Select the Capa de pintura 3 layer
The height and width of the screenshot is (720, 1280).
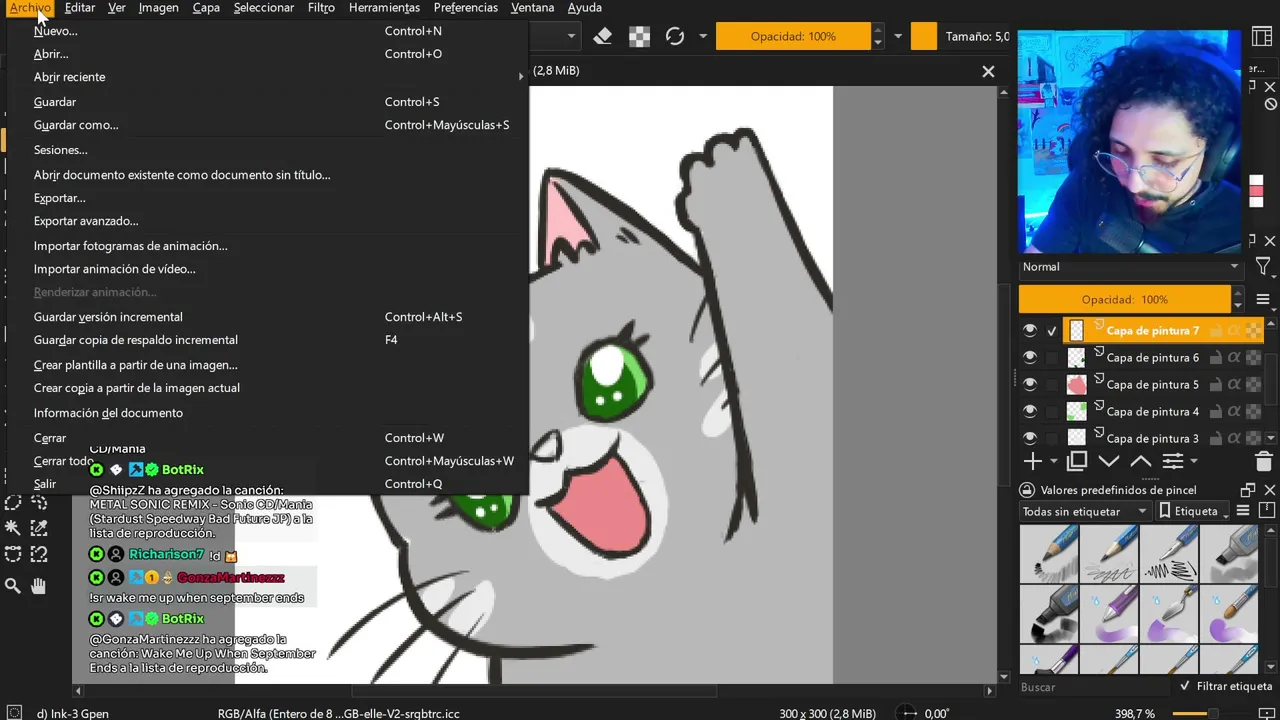coord(1152,438)
